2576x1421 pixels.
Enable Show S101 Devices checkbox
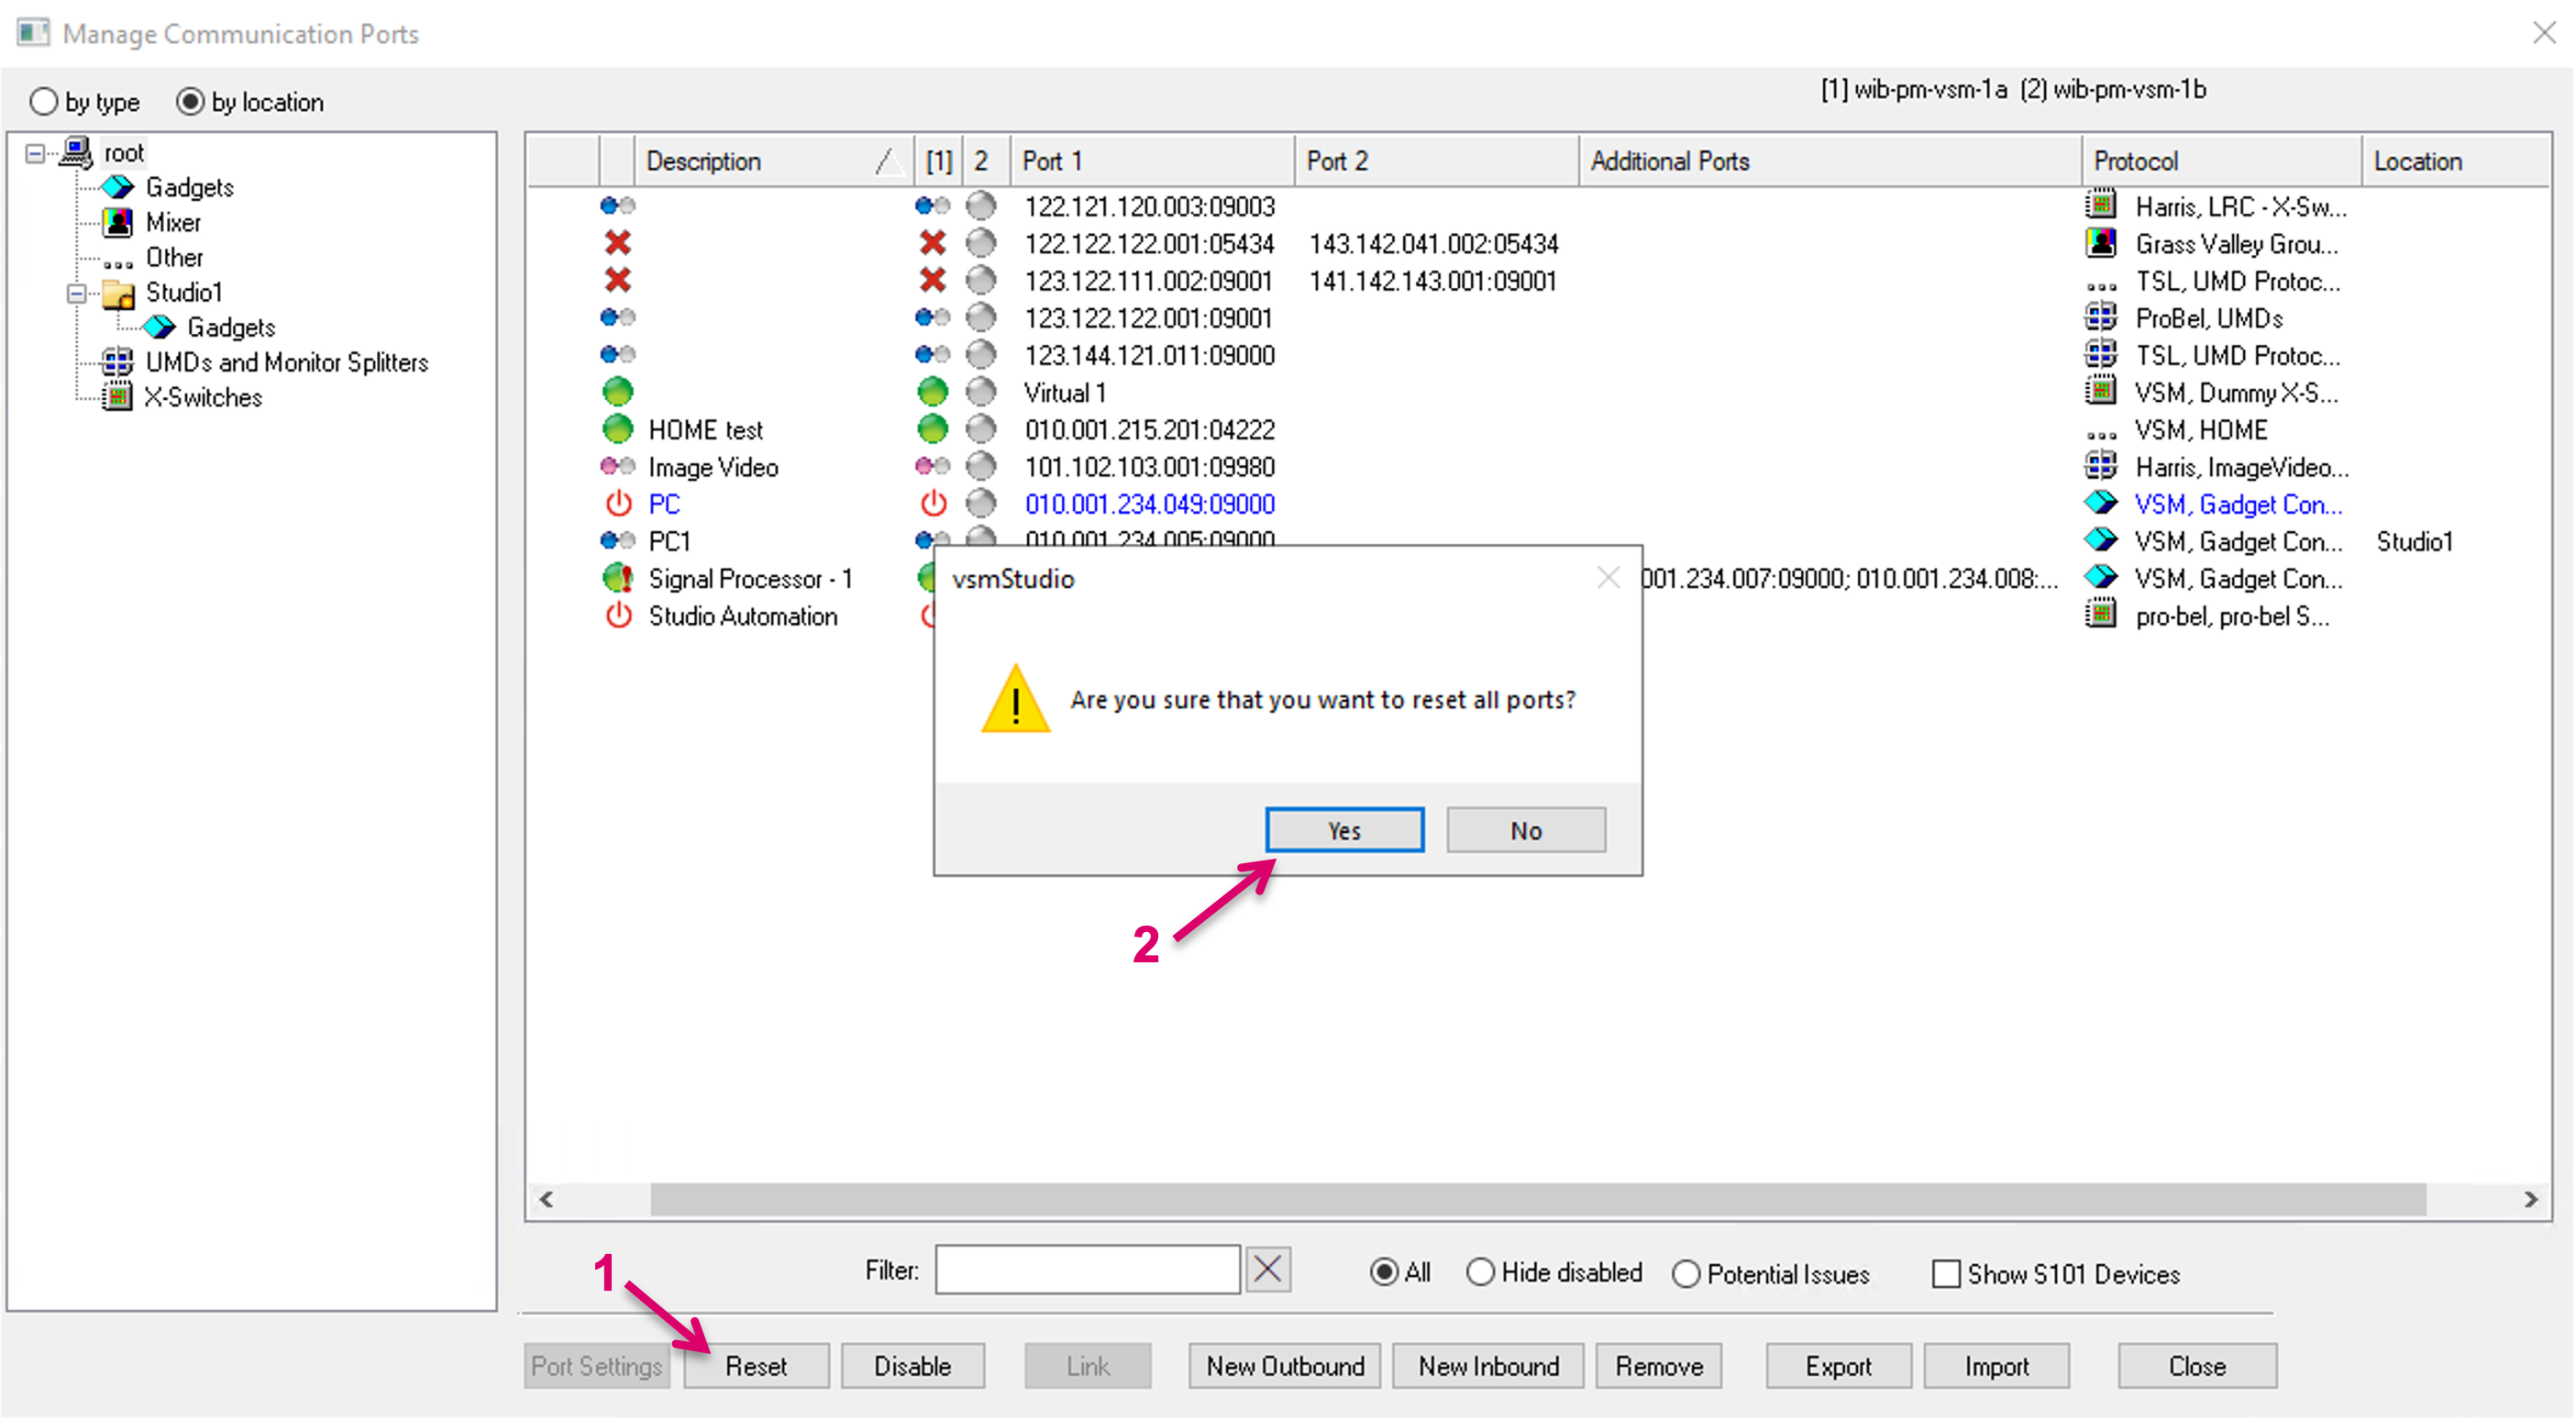coord(1946,1274)
